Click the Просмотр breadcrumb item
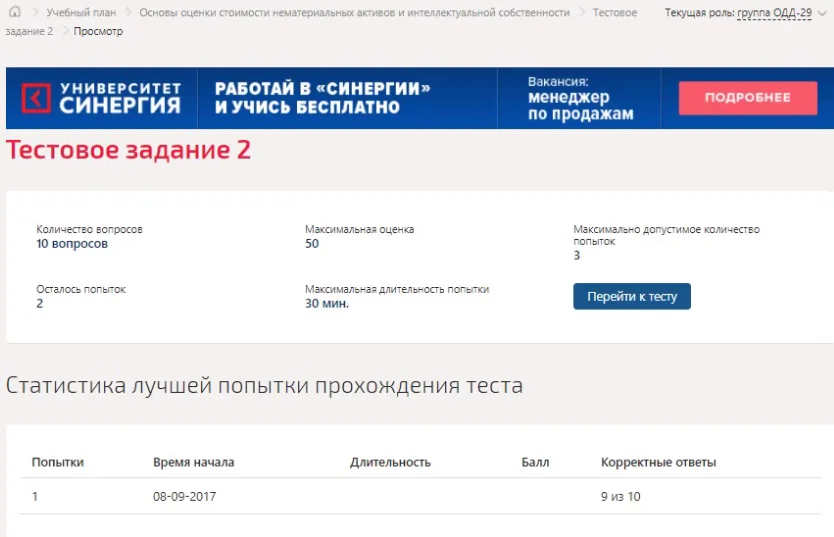The width and height of the screenshot is (834, 537). [x=98, y=31]
